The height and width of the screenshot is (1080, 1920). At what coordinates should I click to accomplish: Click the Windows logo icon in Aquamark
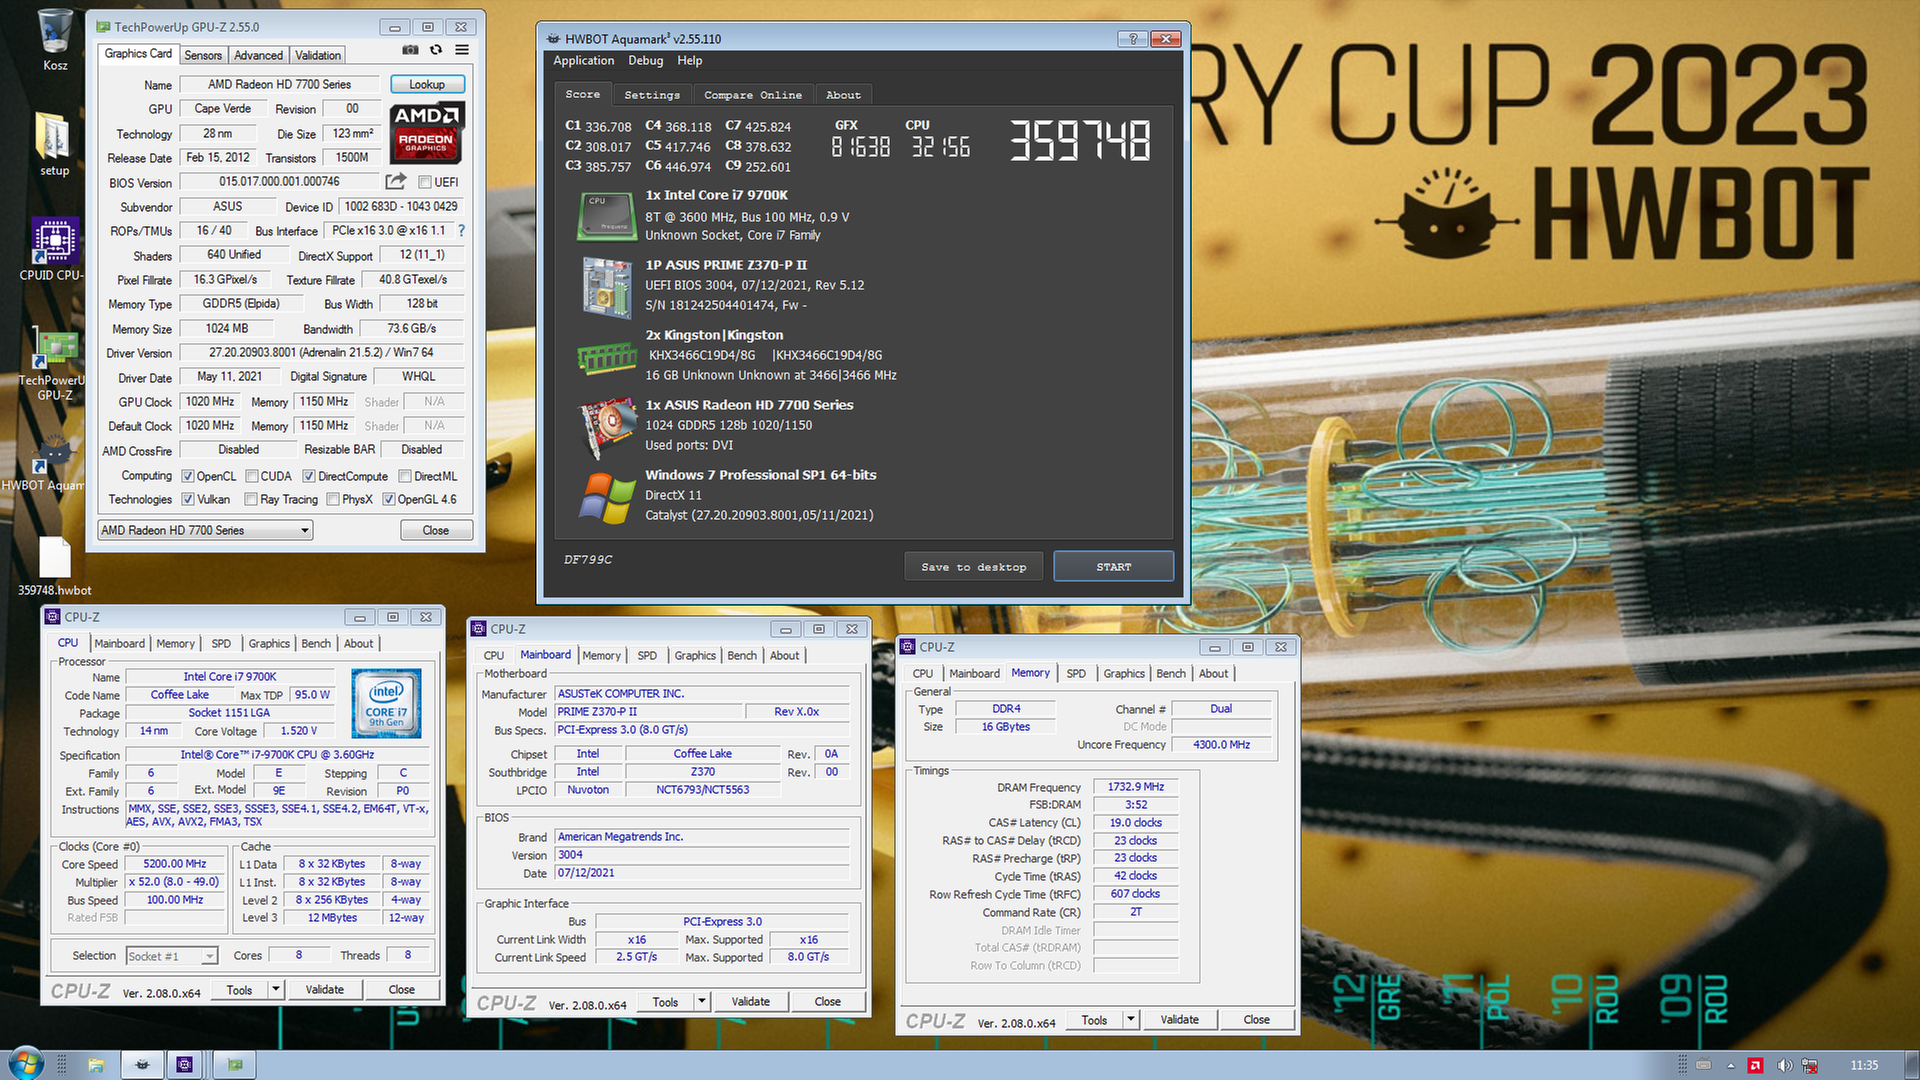click(606, 497)
